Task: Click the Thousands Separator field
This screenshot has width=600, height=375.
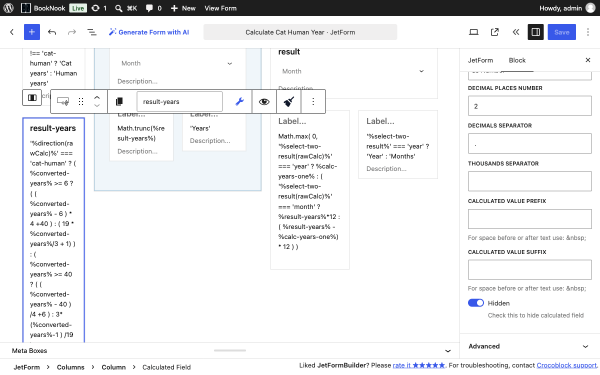Action: coord(530,181)
